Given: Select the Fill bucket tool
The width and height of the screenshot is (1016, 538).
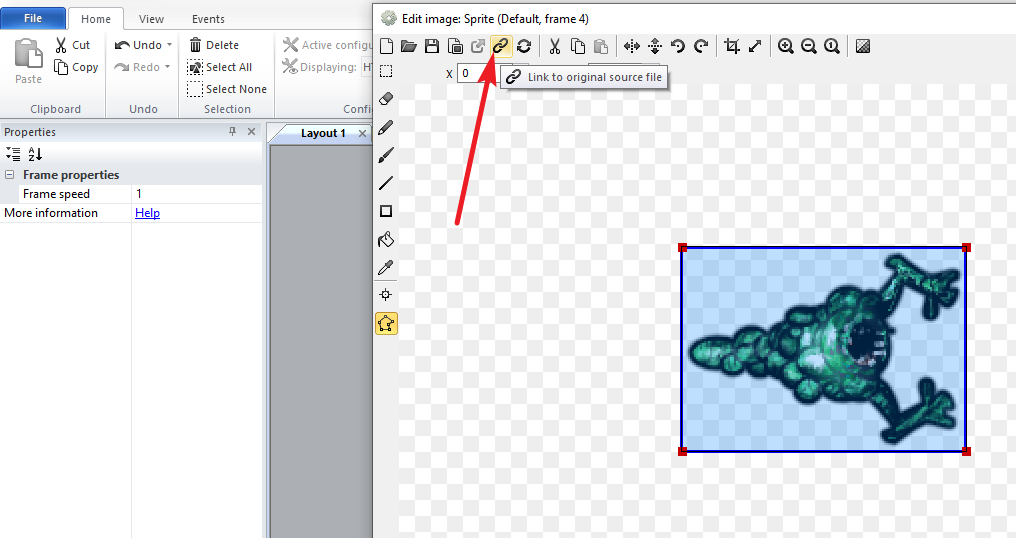Looking at the screenshot, I should pyautogui.click(x=386, y=240).
